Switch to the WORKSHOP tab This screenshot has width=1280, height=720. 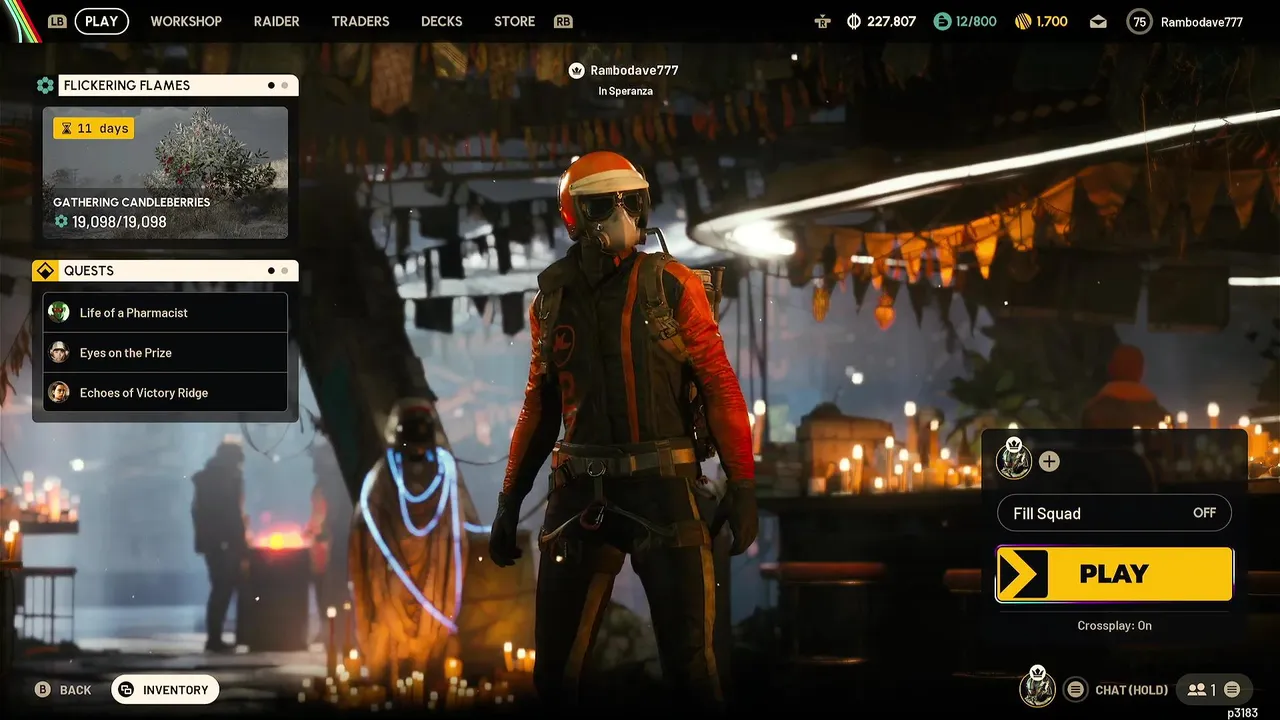click(x=186, y=21)
